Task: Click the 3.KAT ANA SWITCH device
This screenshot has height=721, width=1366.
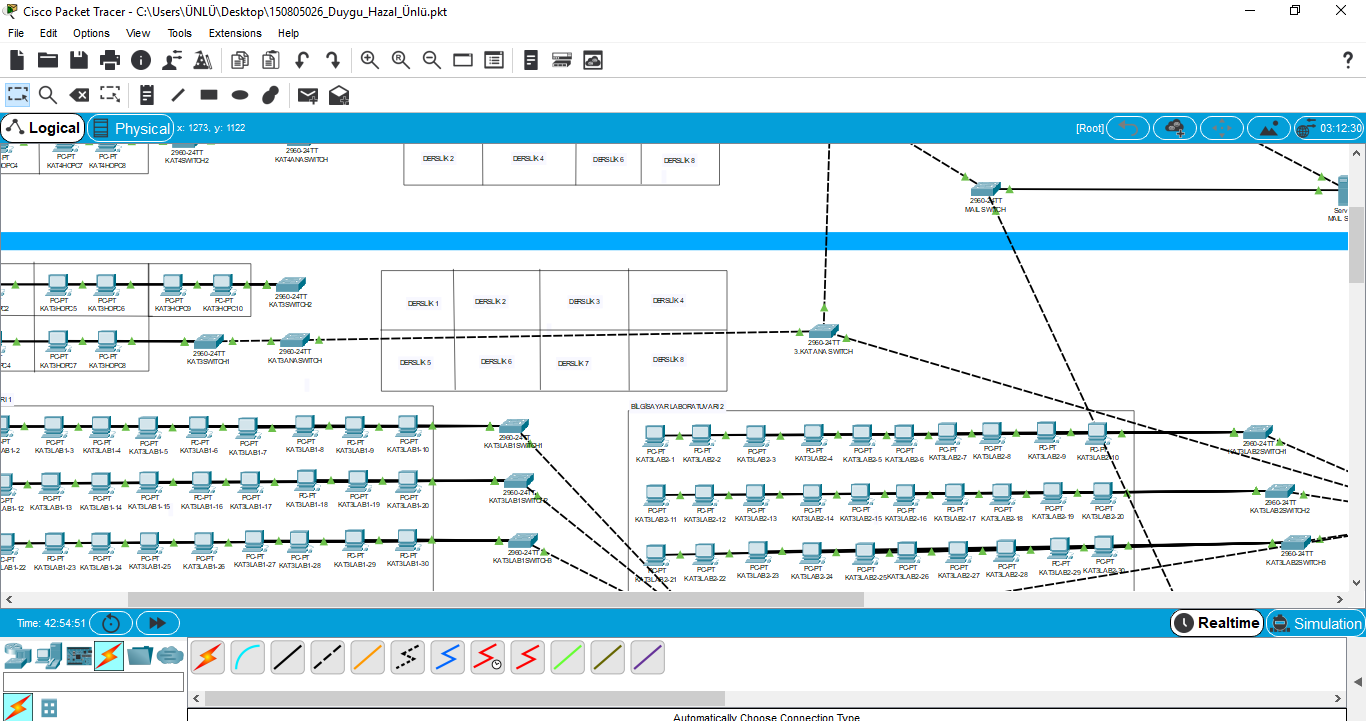Action: (x=823, y=332)
